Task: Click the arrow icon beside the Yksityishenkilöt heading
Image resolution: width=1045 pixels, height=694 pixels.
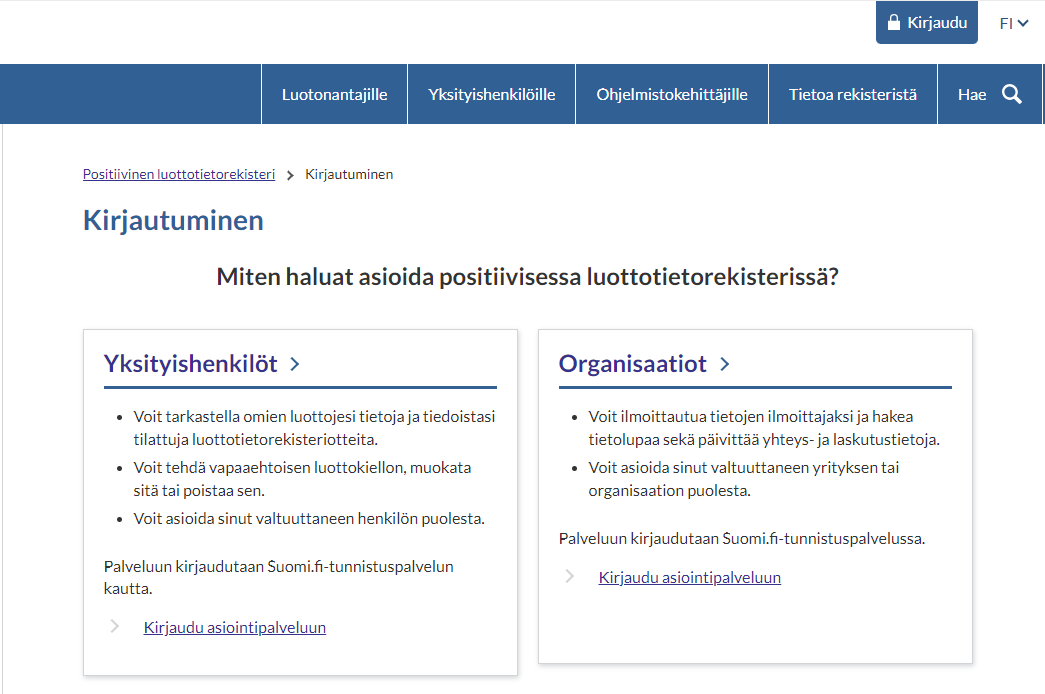Action: [x=295, y=364]
